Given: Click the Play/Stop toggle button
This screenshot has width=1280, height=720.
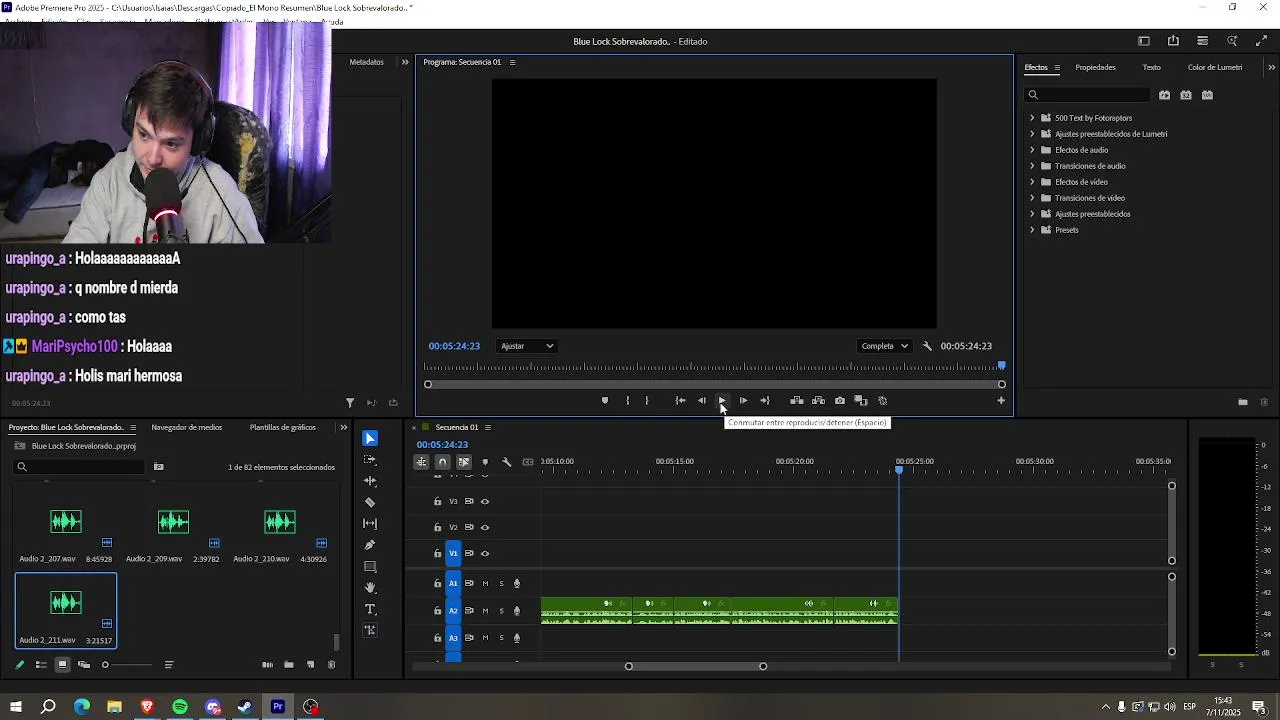Looking at the screenshot, I should (722, 400).
